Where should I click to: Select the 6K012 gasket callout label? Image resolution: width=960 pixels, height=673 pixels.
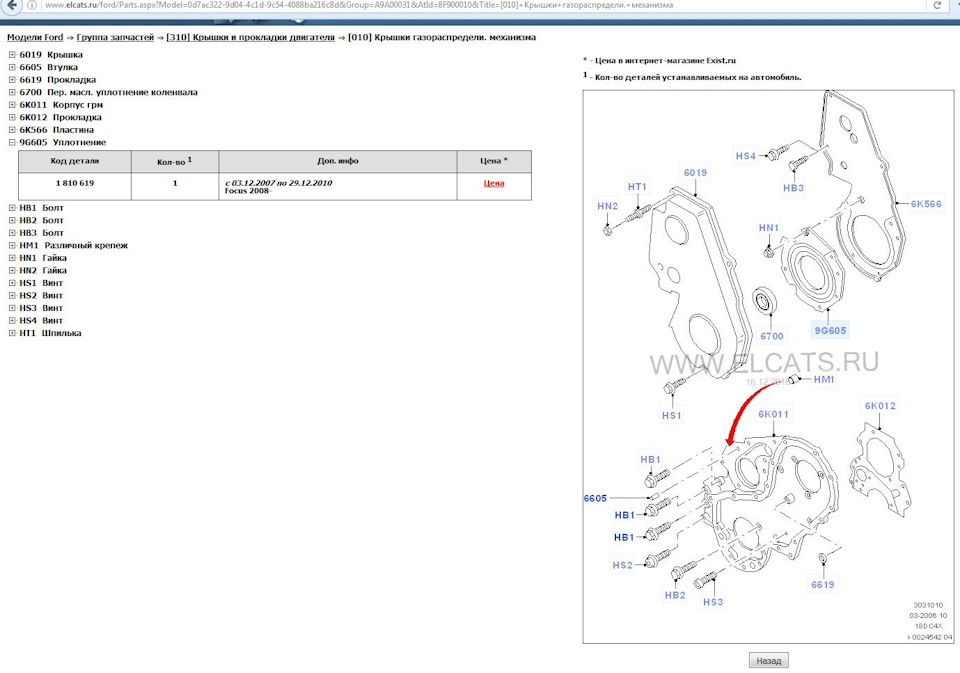coord(880,406)
